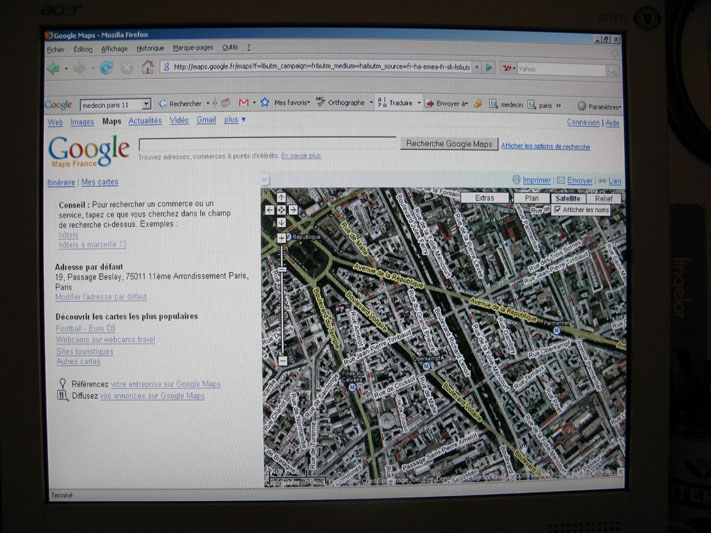Click the Firefox back arrow button
Viewport: 711px width, 533px height.
click(x=54, y=68)
